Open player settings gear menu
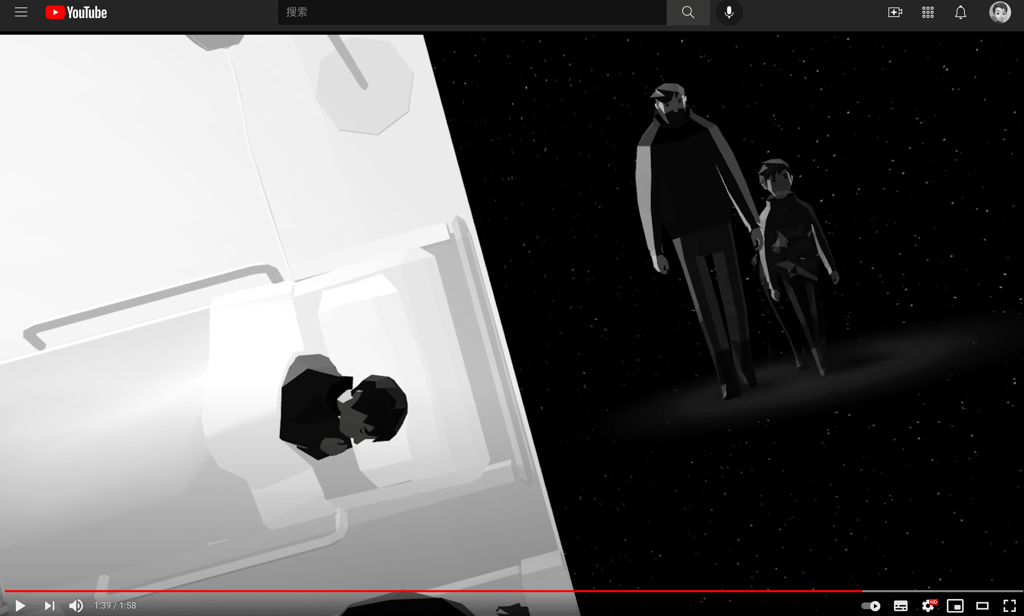1024x616 pixels. point(928,606)
